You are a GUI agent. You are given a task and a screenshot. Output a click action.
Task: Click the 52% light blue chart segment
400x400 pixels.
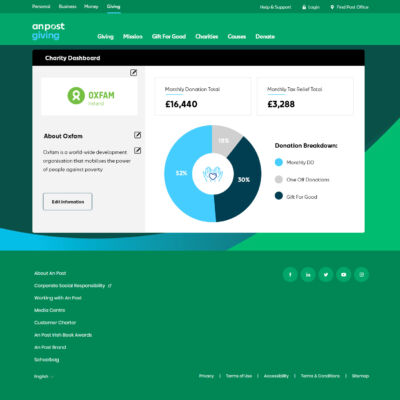pyautogui.click(x=182, y=173)
